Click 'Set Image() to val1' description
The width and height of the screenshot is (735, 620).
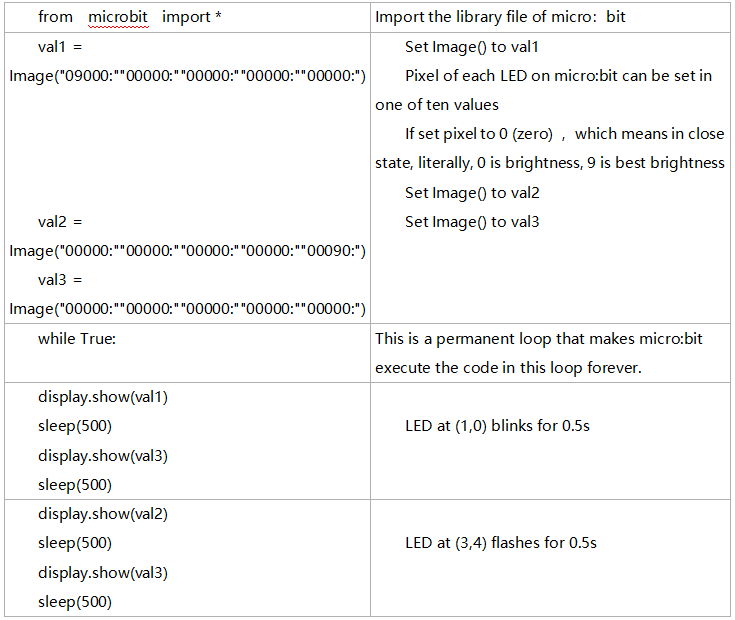point(472,47)
